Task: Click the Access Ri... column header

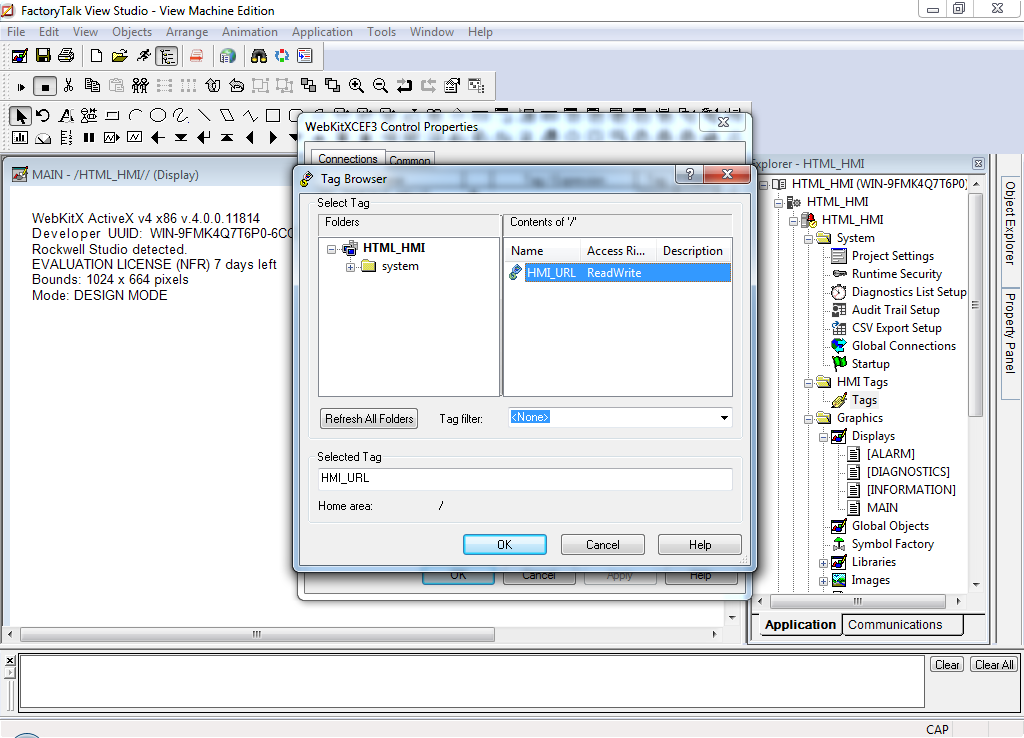Action: tap(616, 251)
